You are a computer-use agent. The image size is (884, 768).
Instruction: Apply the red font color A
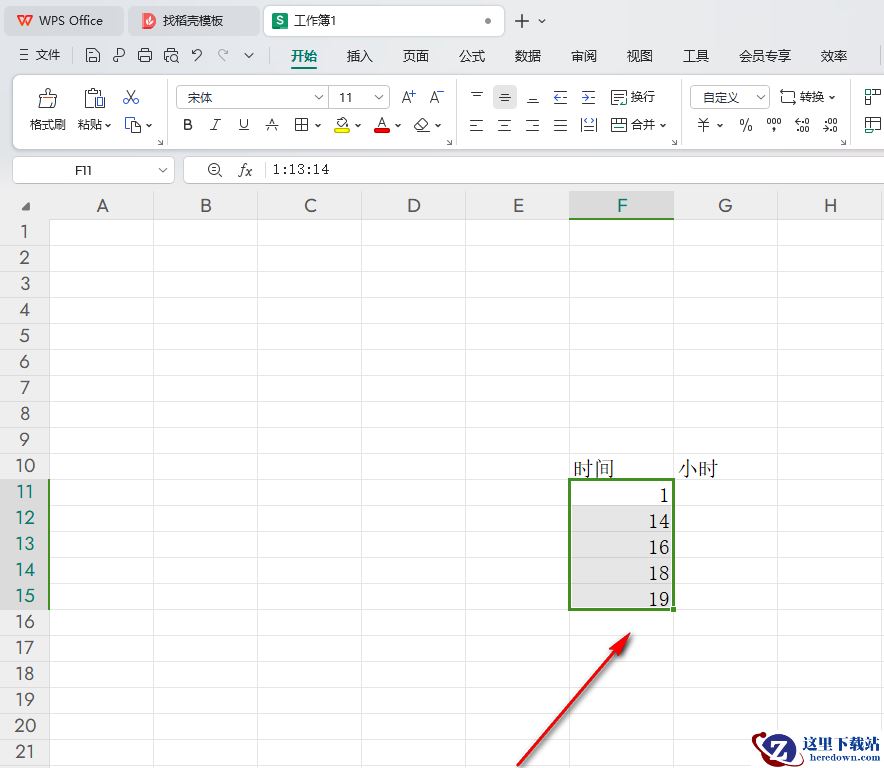382,125
